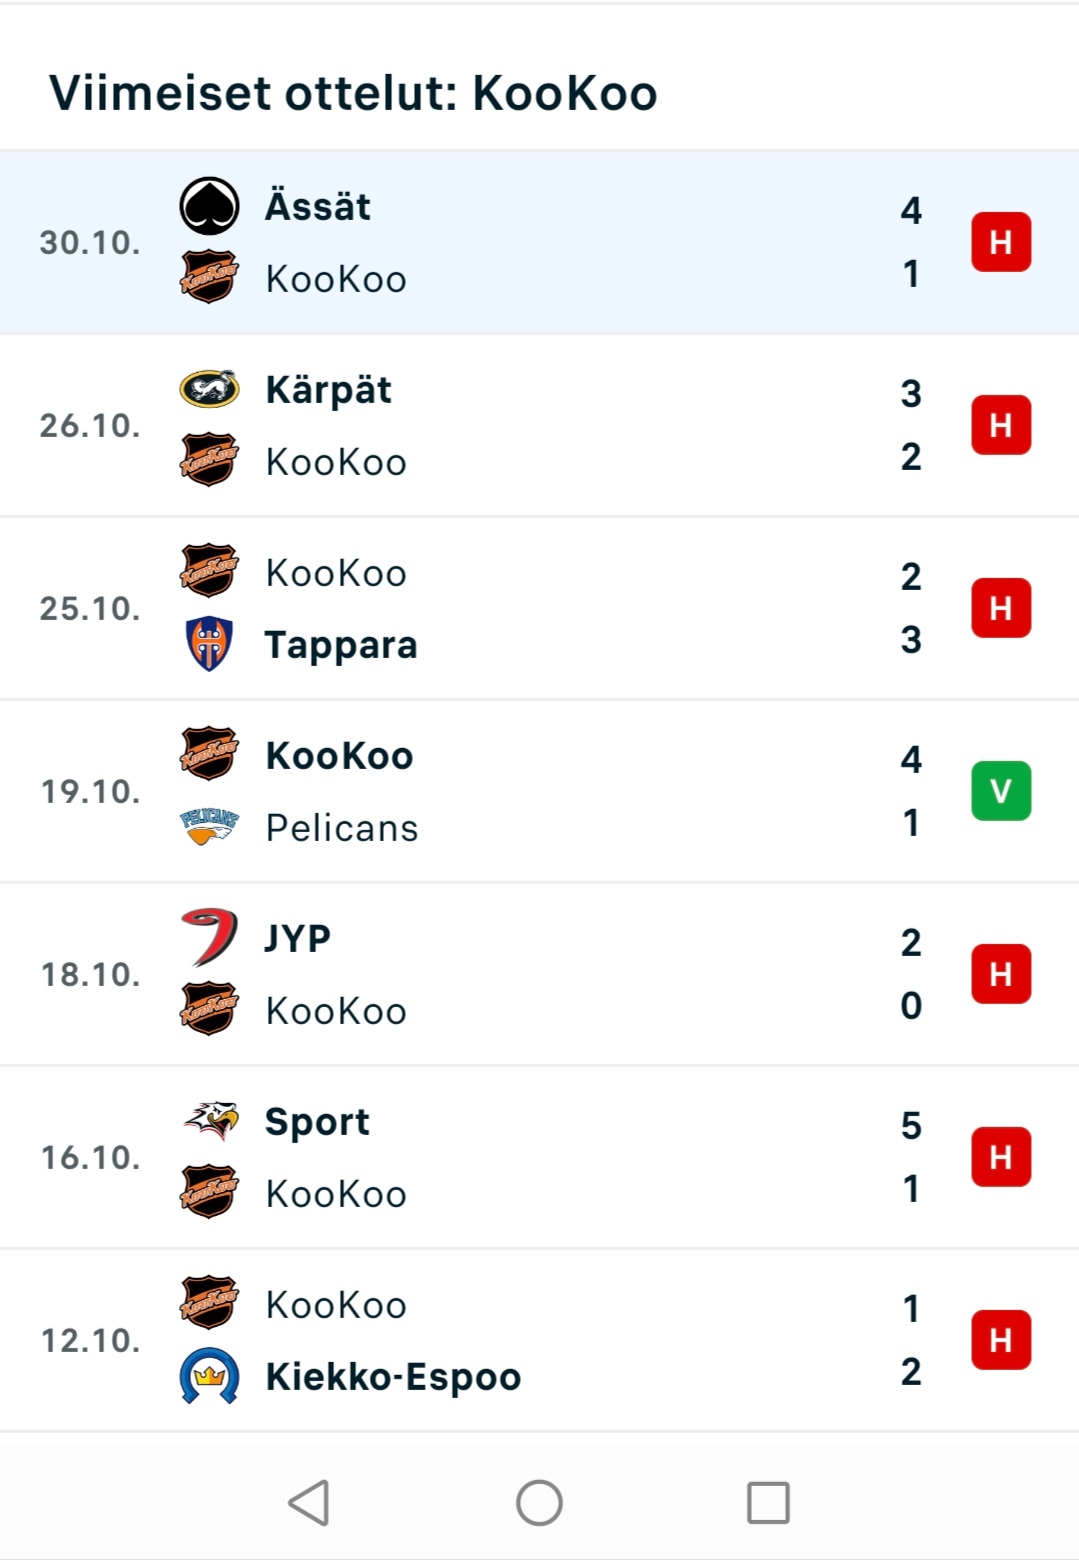Open the match dated 16.10.
Image resolution: width=1079 pixels, height=1560 pixels.
pyautogui.click(x=539, y=1157)
